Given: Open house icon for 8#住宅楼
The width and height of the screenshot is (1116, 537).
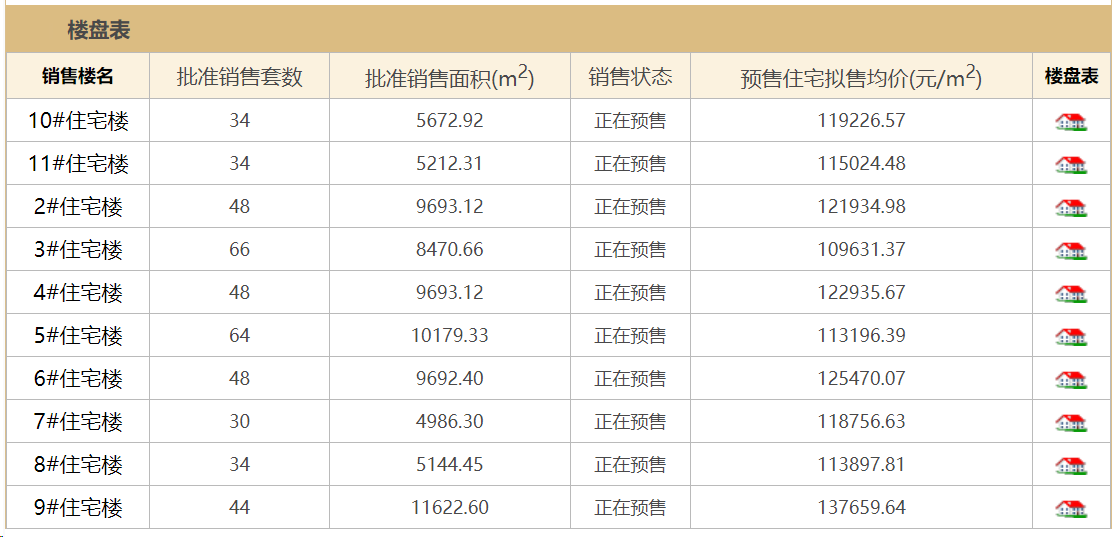Looking at the screenshot, I should pos(1070,465).
